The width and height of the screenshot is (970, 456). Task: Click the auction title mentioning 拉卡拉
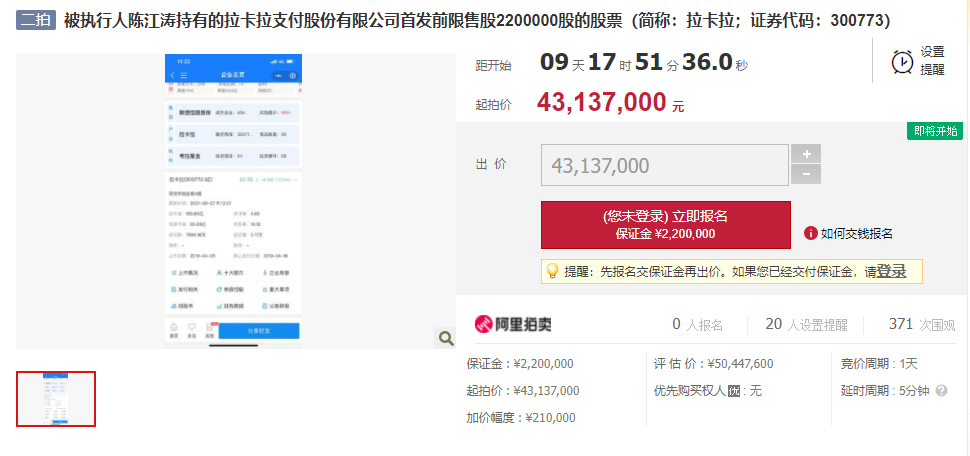coord(477,20)
